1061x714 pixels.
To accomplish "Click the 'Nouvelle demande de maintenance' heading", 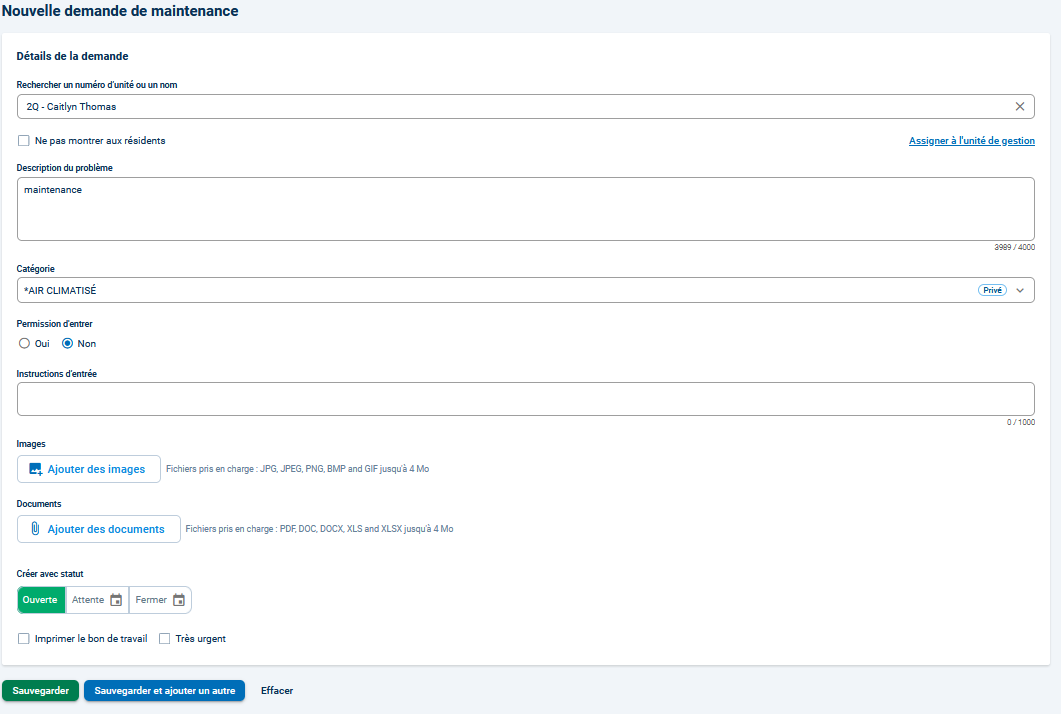I will pyautogui.click(x=120, y=11).
